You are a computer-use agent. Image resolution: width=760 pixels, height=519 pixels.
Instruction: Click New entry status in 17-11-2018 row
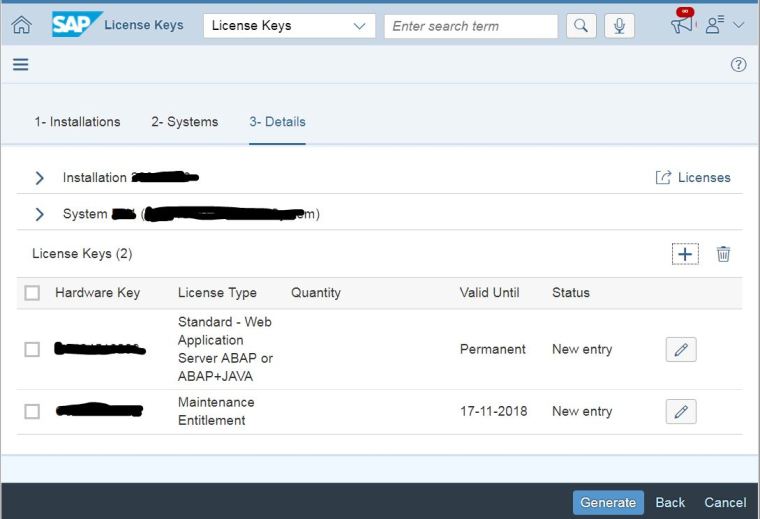(582, 411)
